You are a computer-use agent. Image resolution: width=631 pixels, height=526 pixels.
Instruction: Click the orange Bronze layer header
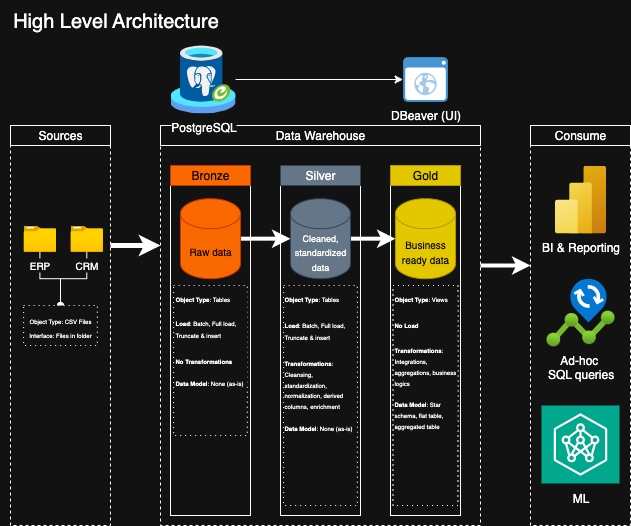(x=210, y=176)
